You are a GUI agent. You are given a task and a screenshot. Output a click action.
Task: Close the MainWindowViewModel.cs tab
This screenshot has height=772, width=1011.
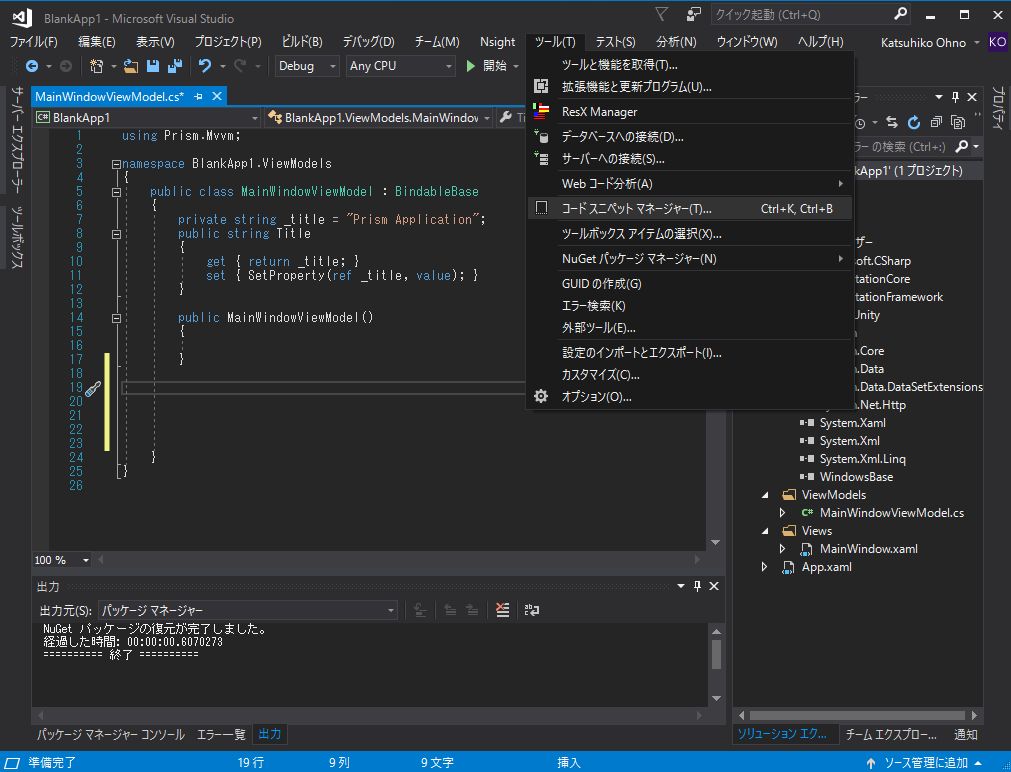pos(217,96)
